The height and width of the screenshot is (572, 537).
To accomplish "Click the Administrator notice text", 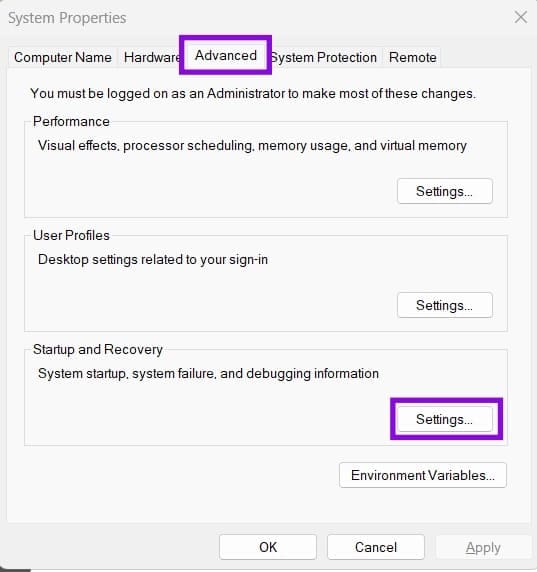I will (253, 94).
